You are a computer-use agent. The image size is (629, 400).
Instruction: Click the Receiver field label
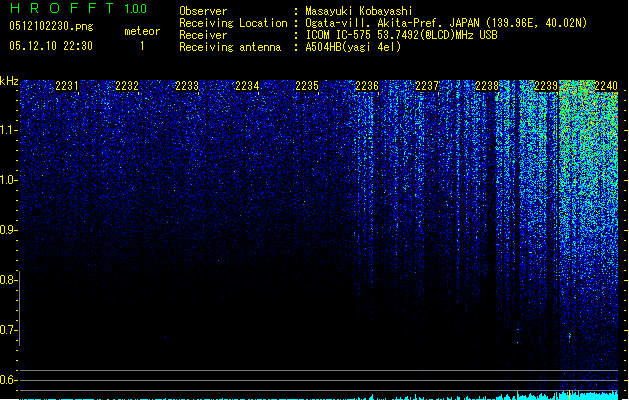(203, 35)
